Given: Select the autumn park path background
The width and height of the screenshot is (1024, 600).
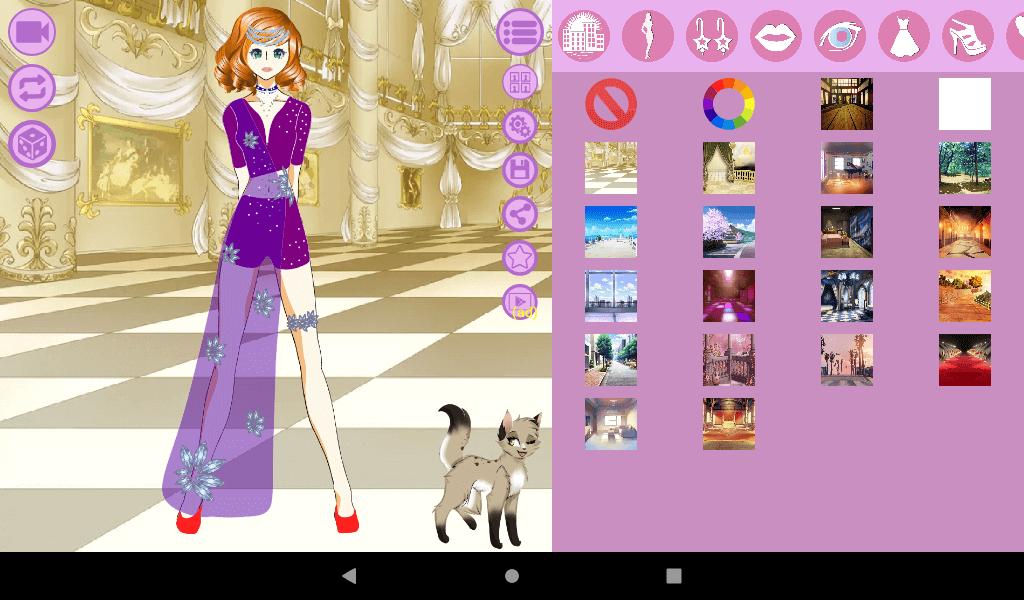Looking at the screenshot, I should (x=965, y=296).
